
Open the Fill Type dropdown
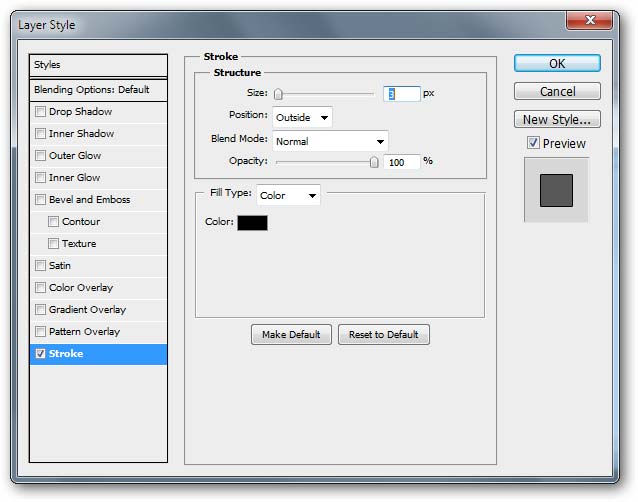[288, 195]
